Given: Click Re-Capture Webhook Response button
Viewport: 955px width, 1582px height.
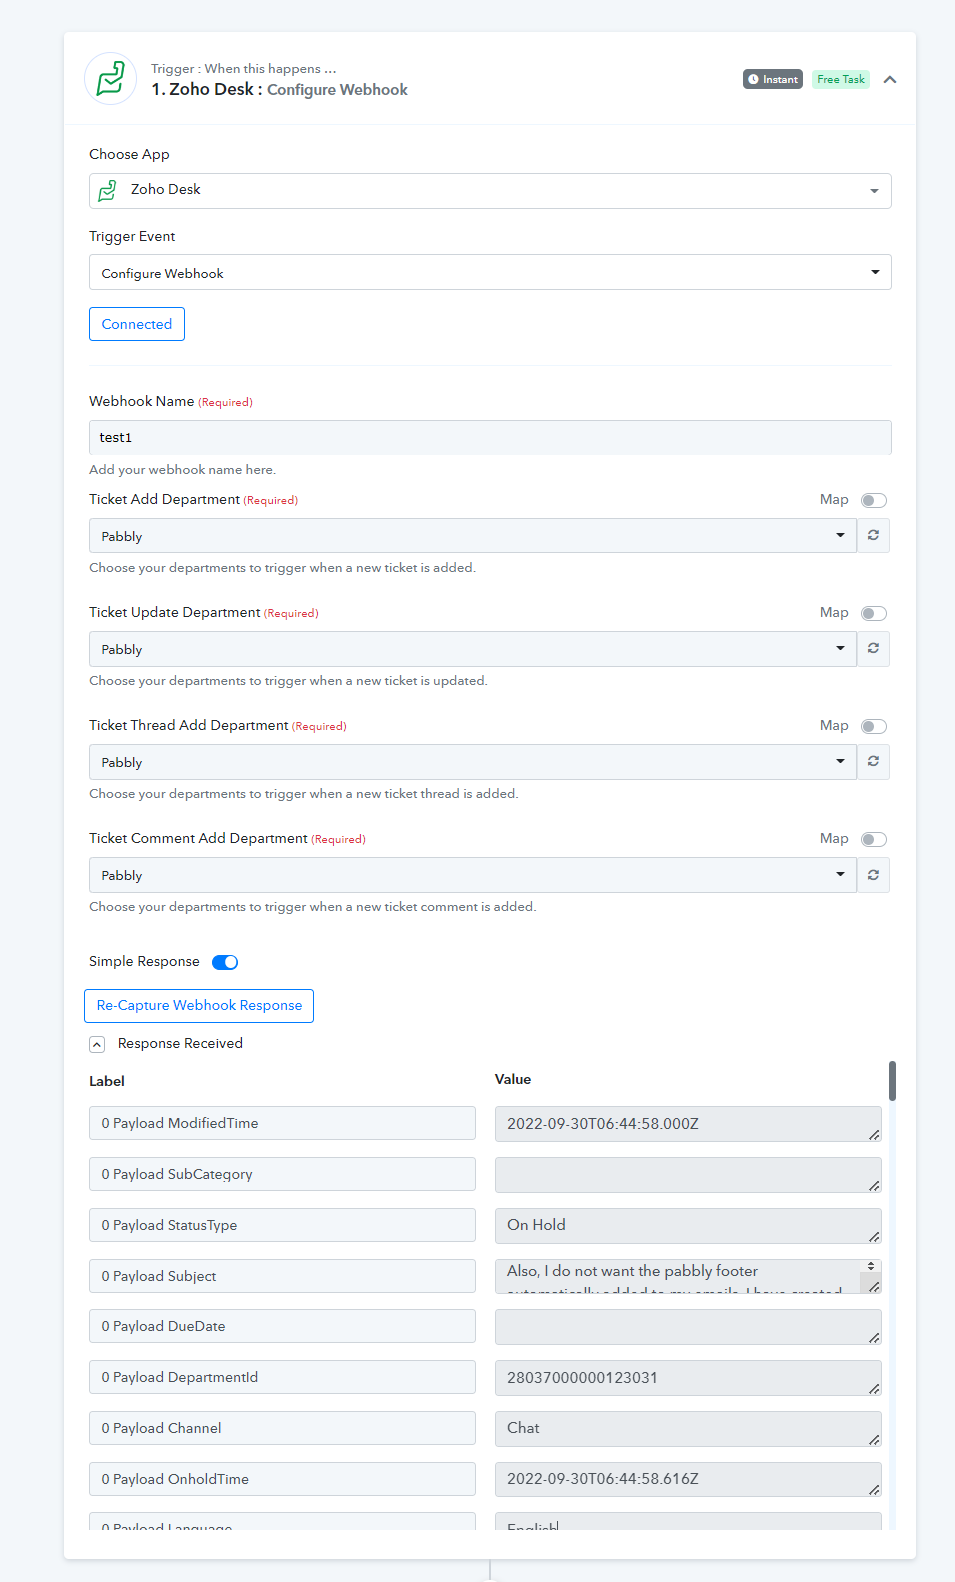Looking at the screenshot, I should coord(199,1006).
